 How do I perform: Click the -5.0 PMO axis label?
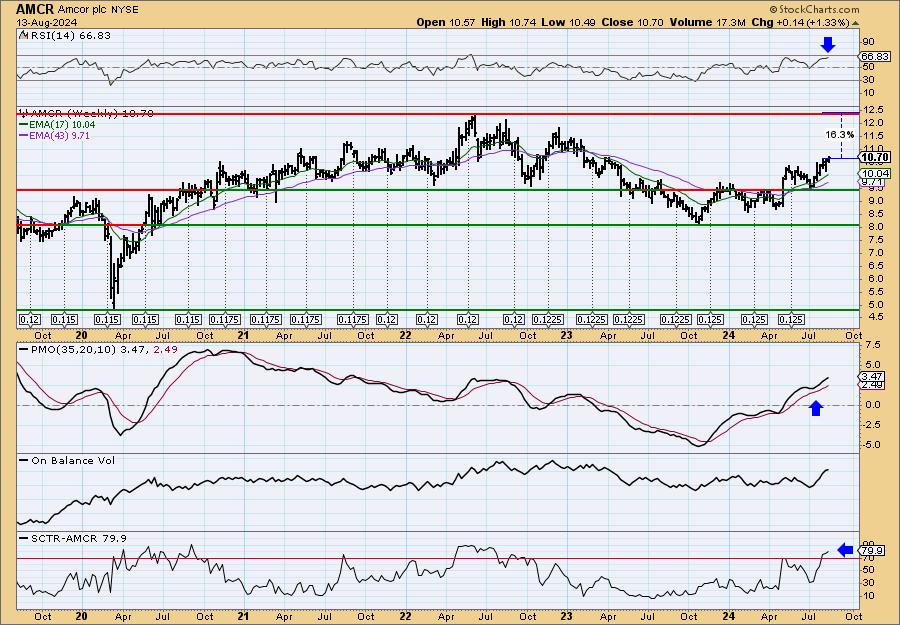[x=871, y=445]
